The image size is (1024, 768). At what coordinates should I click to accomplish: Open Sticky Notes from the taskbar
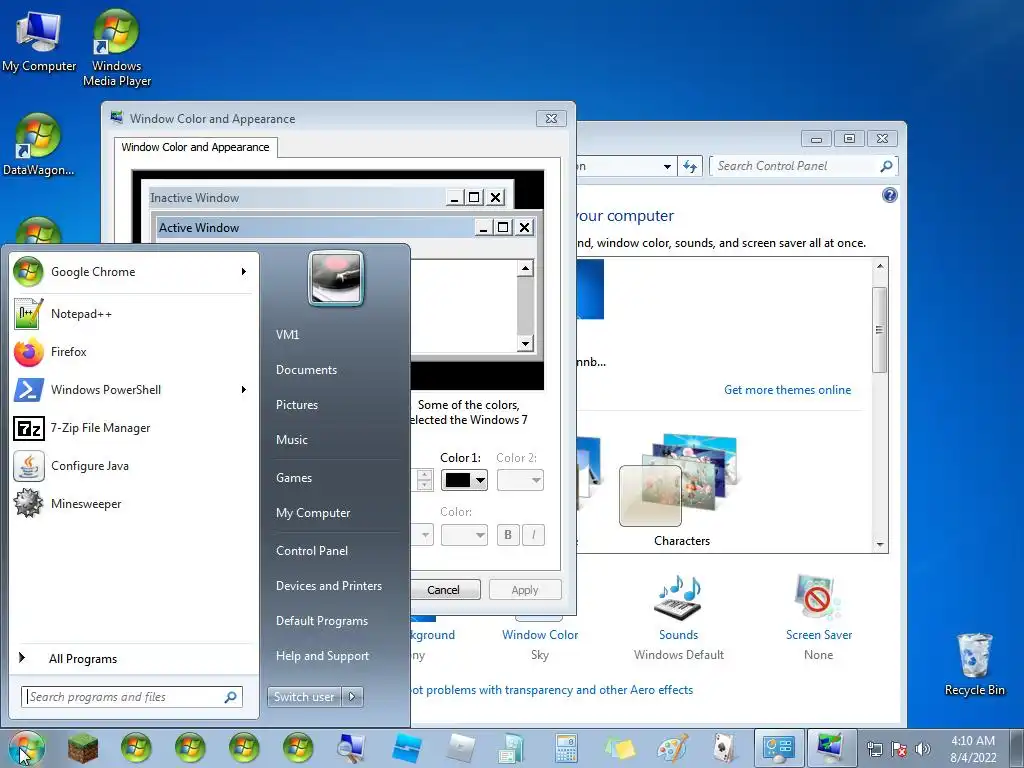(x=620, y=748)
